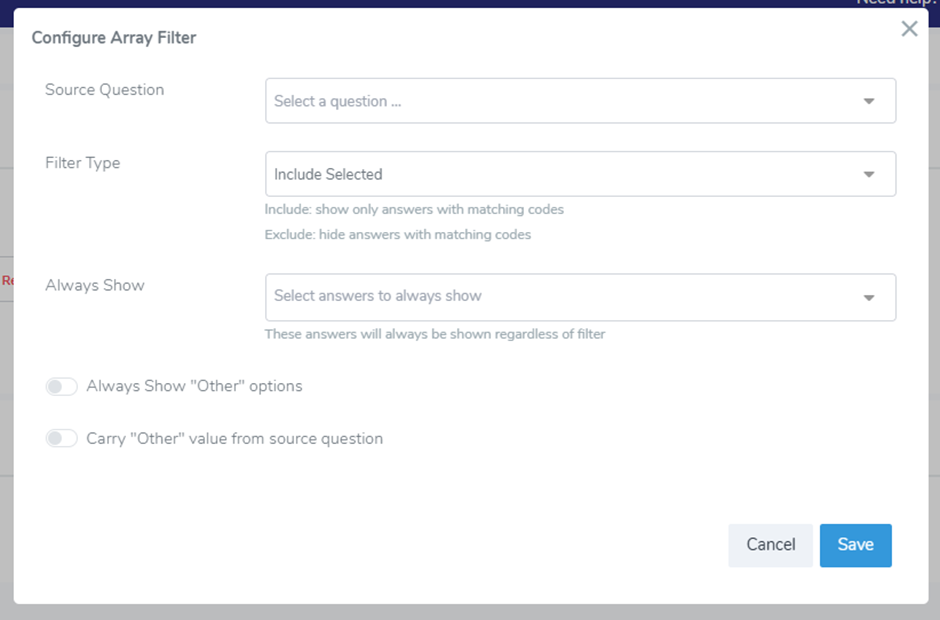Click the Always Show dropdown arrow
Viewport: 940px width, 620px height.
click(x=869, y=297)
